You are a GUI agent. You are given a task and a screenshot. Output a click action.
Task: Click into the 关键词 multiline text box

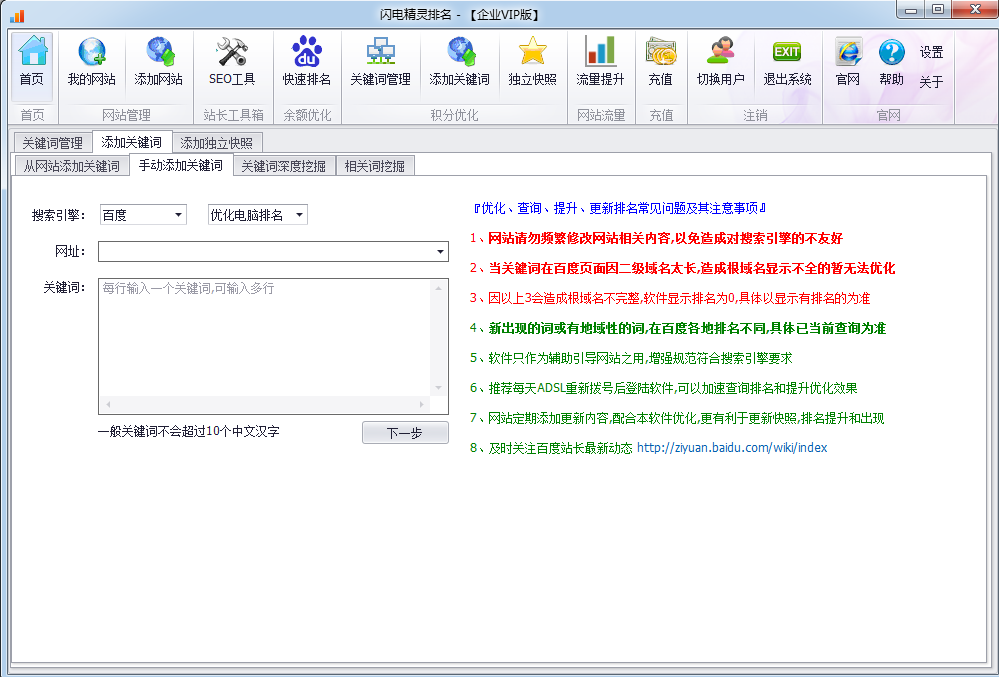(x=265, y=340)
